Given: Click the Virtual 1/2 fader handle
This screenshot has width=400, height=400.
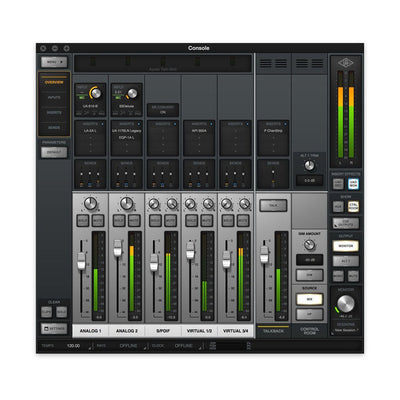Looking at the screenshot, I should coord(190,251).
